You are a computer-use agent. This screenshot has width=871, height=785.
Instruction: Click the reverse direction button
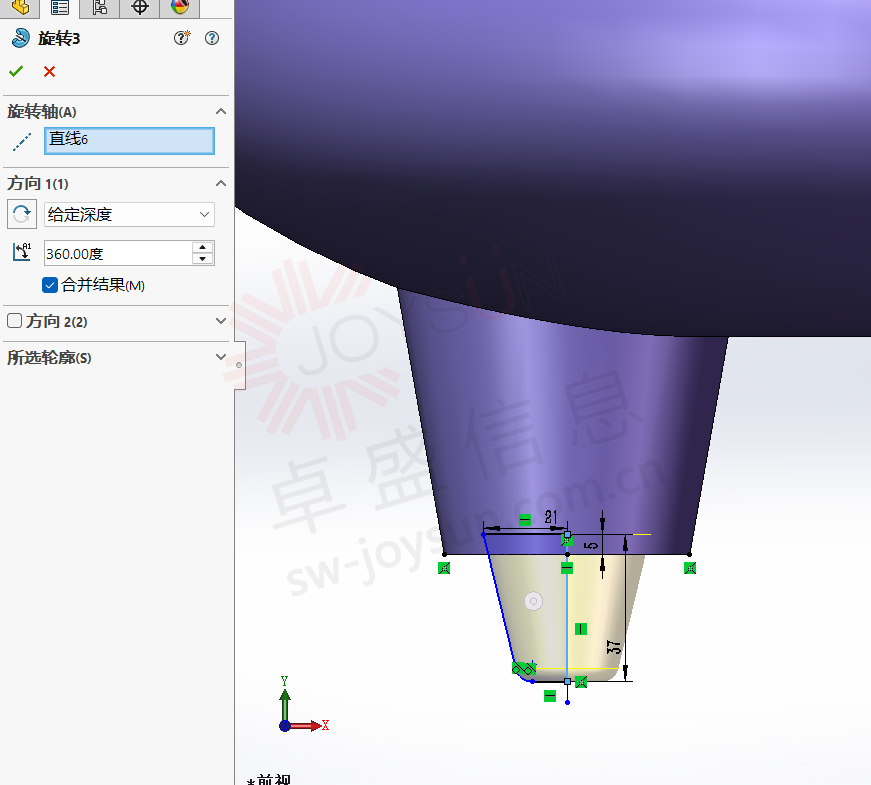coord(22,214)
